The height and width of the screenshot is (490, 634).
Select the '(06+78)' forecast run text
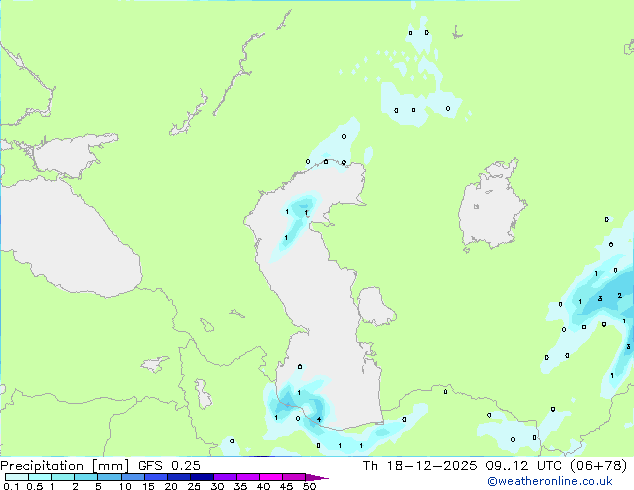point(598,466)
